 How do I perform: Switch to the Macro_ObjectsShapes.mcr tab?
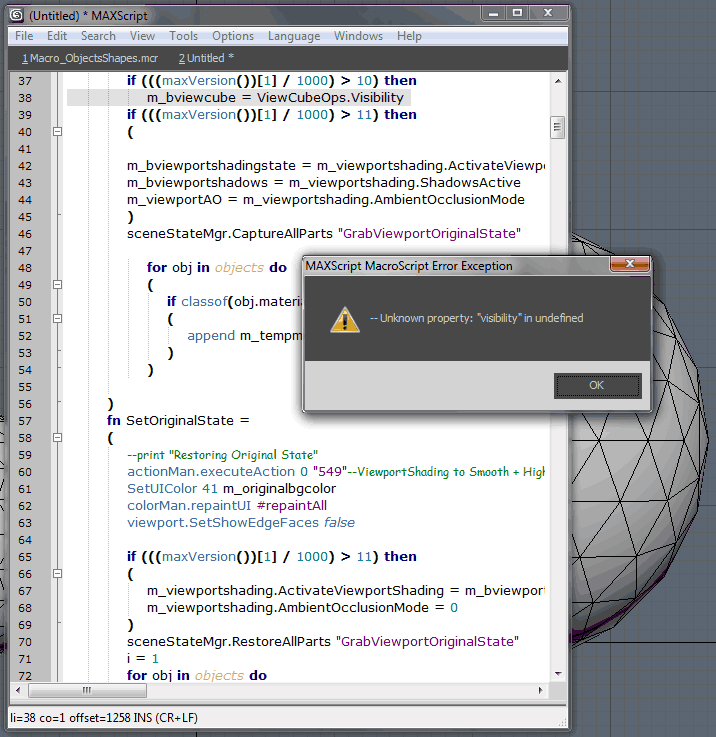90,58
